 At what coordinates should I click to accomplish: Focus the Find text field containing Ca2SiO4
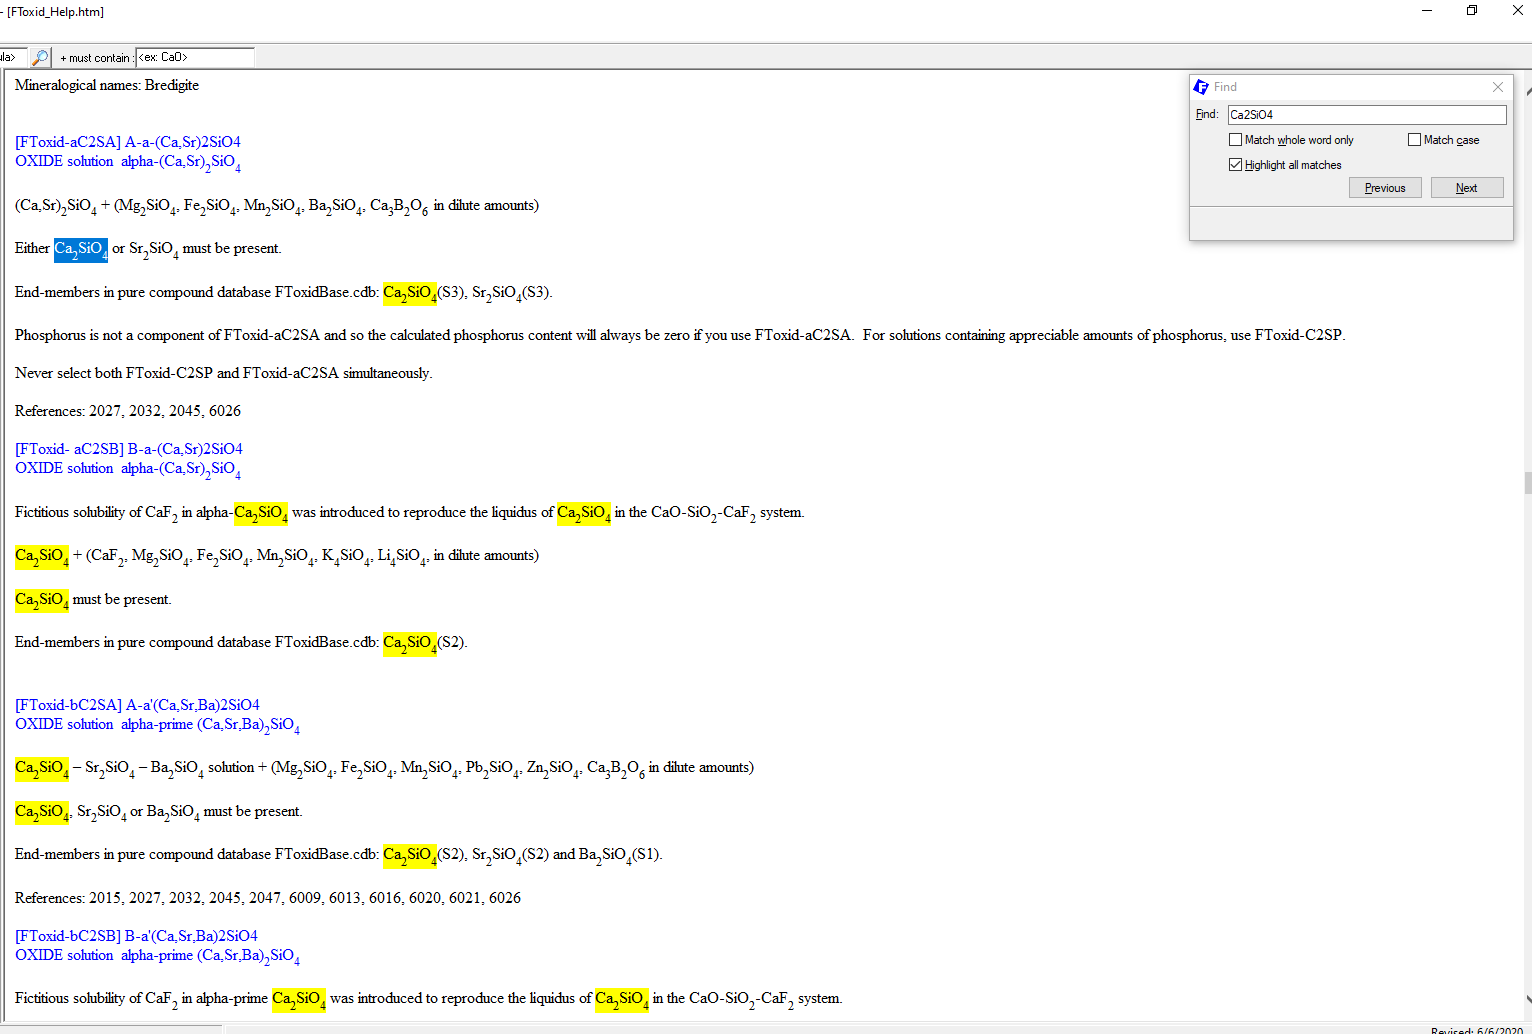[x=1367, y=115]
